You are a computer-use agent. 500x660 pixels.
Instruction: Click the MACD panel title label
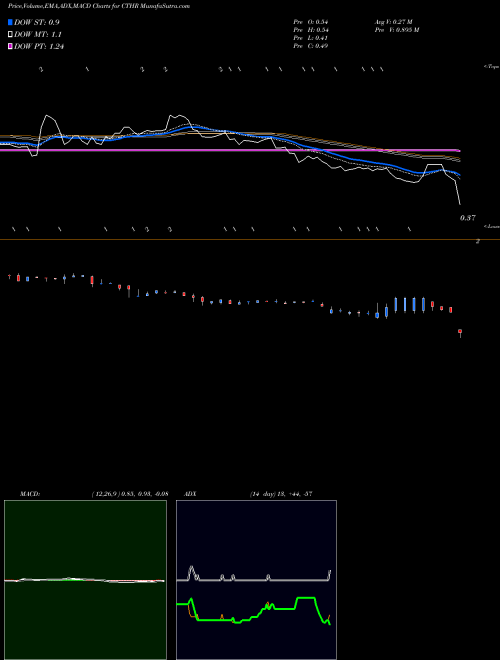pos(30,494)
